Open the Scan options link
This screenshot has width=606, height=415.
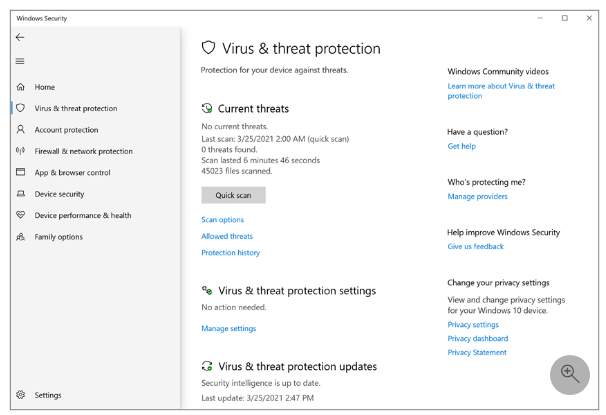(x=222, y=220)
